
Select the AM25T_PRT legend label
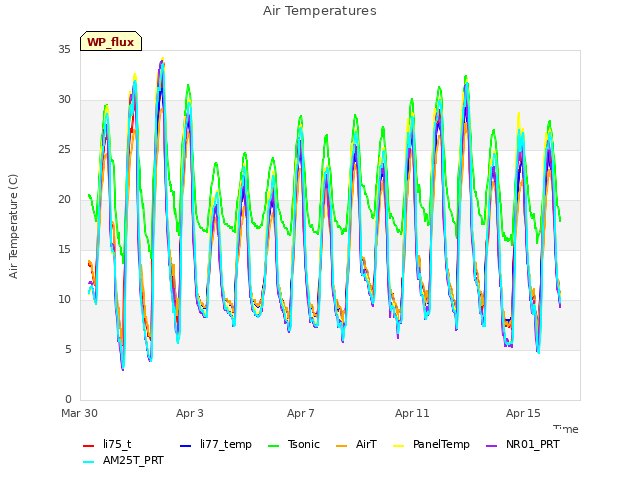click(133, 460)
